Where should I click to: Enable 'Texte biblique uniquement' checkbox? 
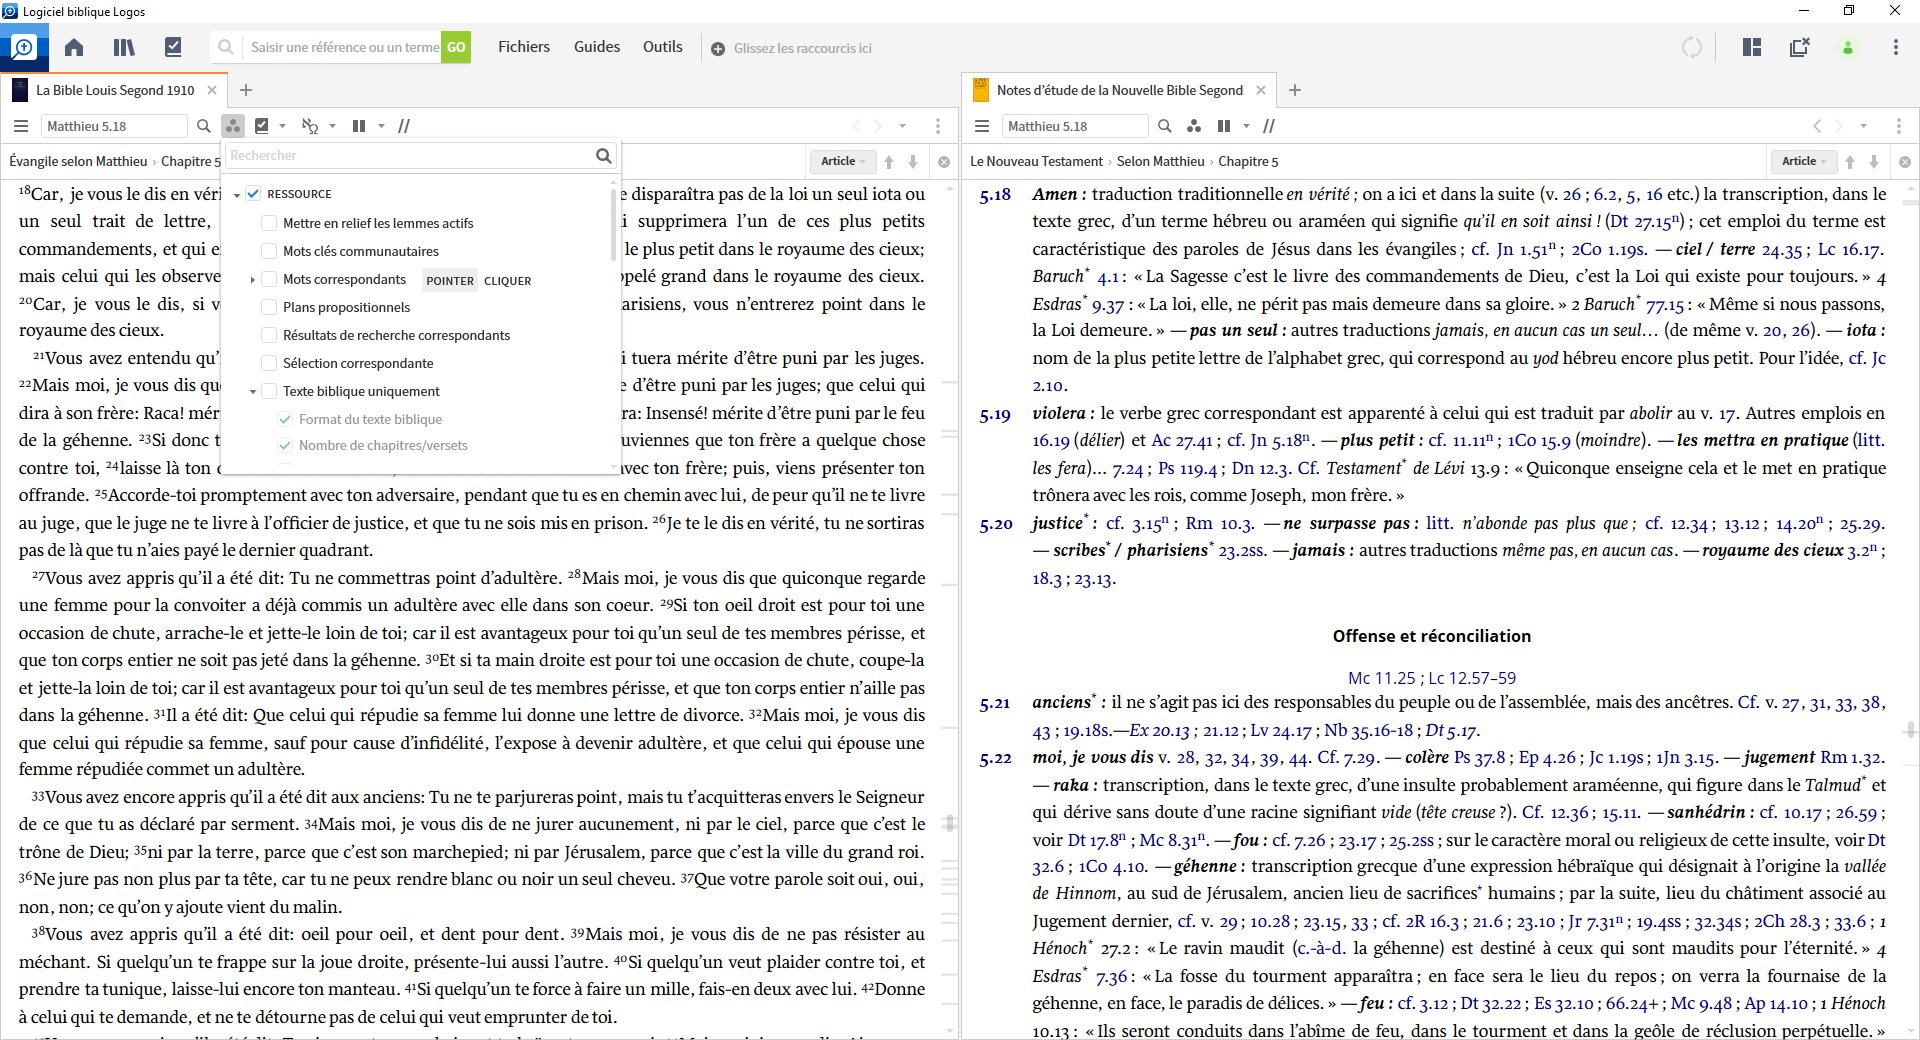[x=269, y=391]
